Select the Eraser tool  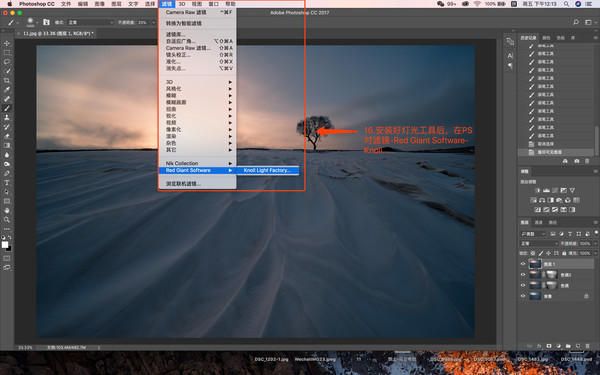(7, 136)
